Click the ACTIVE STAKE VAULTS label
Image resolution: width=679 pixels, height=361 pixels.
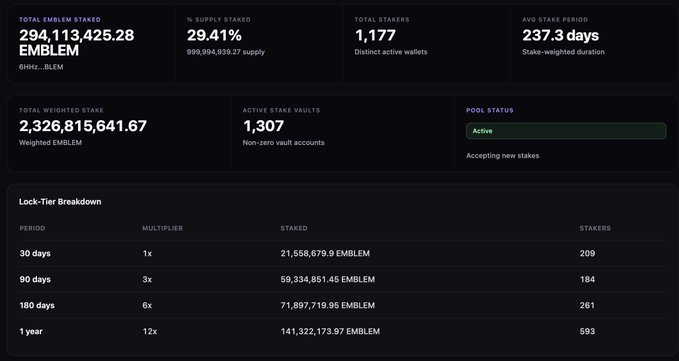pos(281,110)
